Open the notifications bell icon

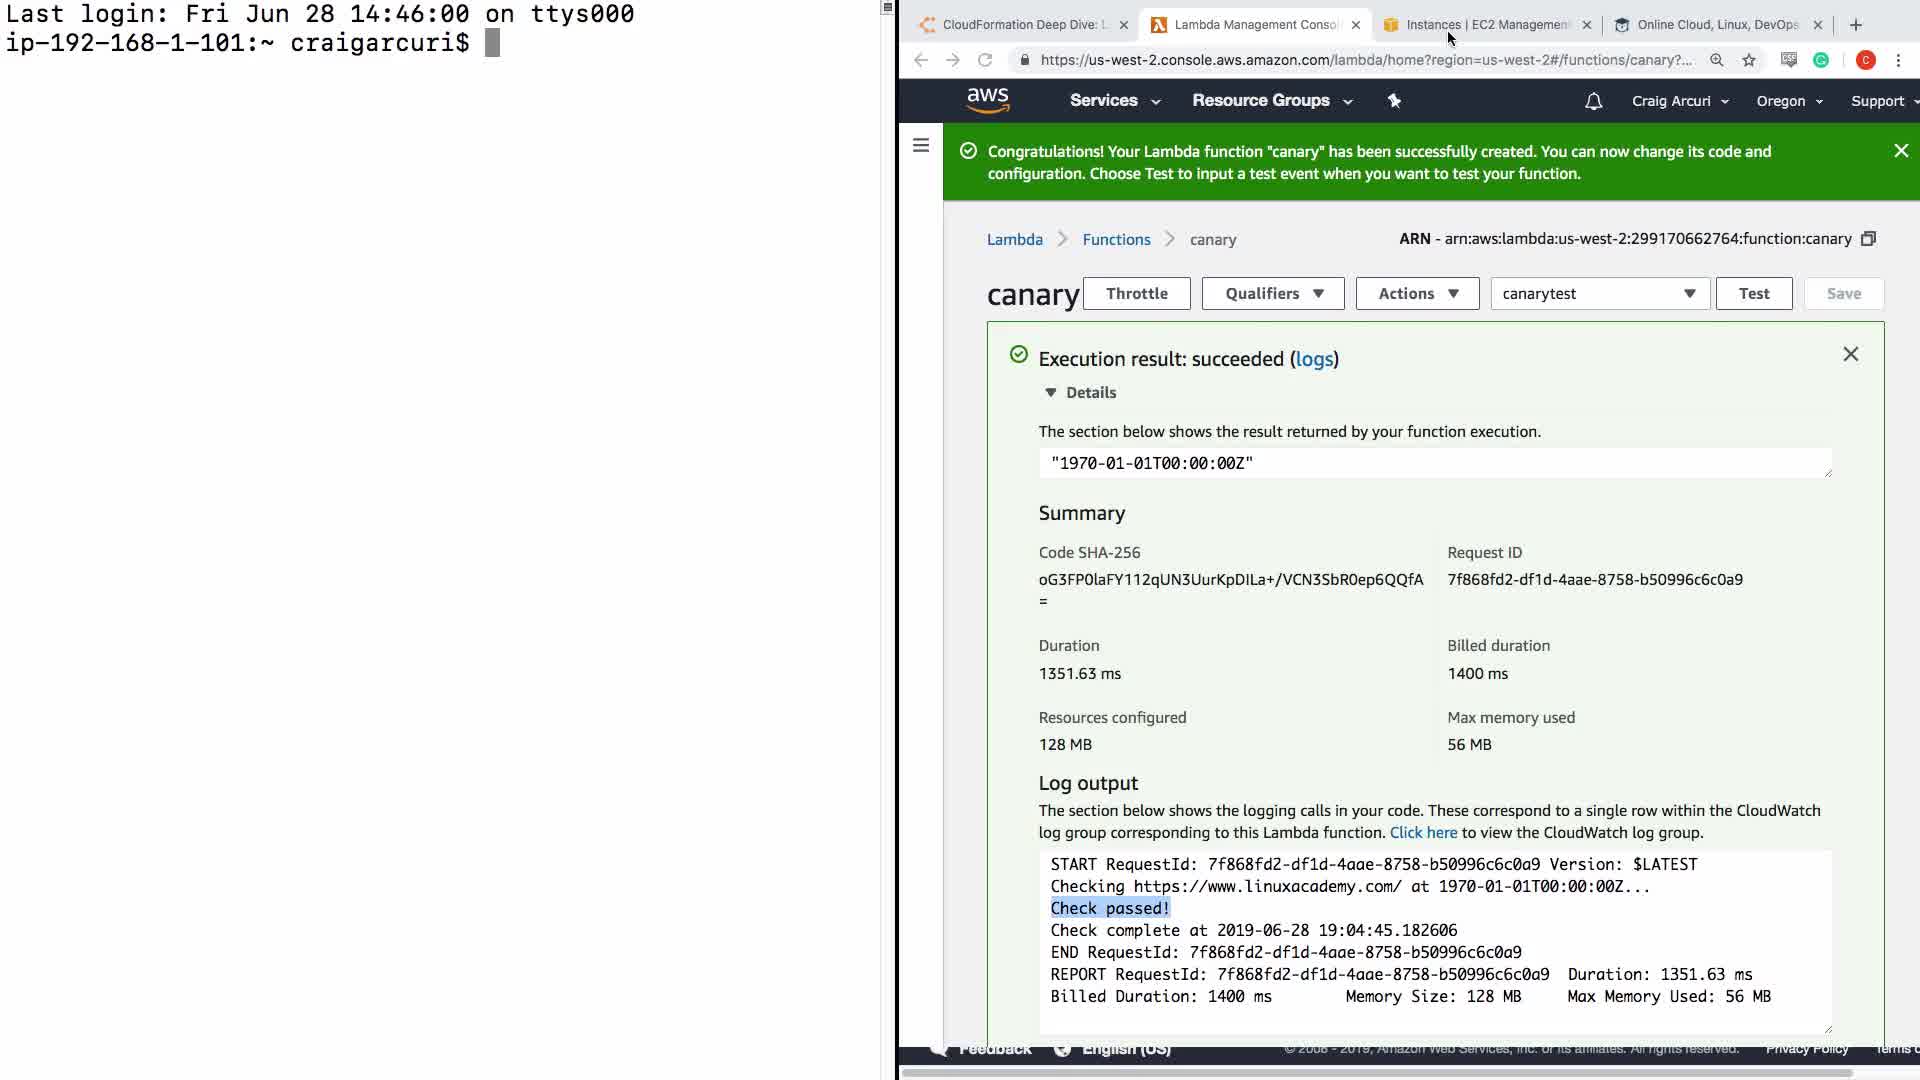tap(1593, 101)
